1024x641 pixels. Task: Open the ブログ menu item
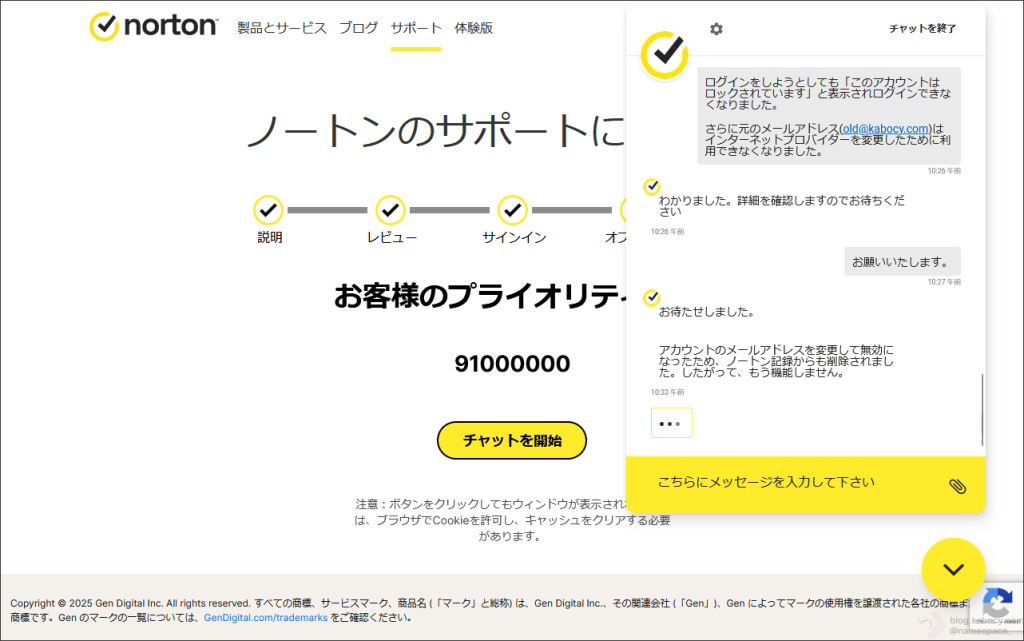[358, 28]
